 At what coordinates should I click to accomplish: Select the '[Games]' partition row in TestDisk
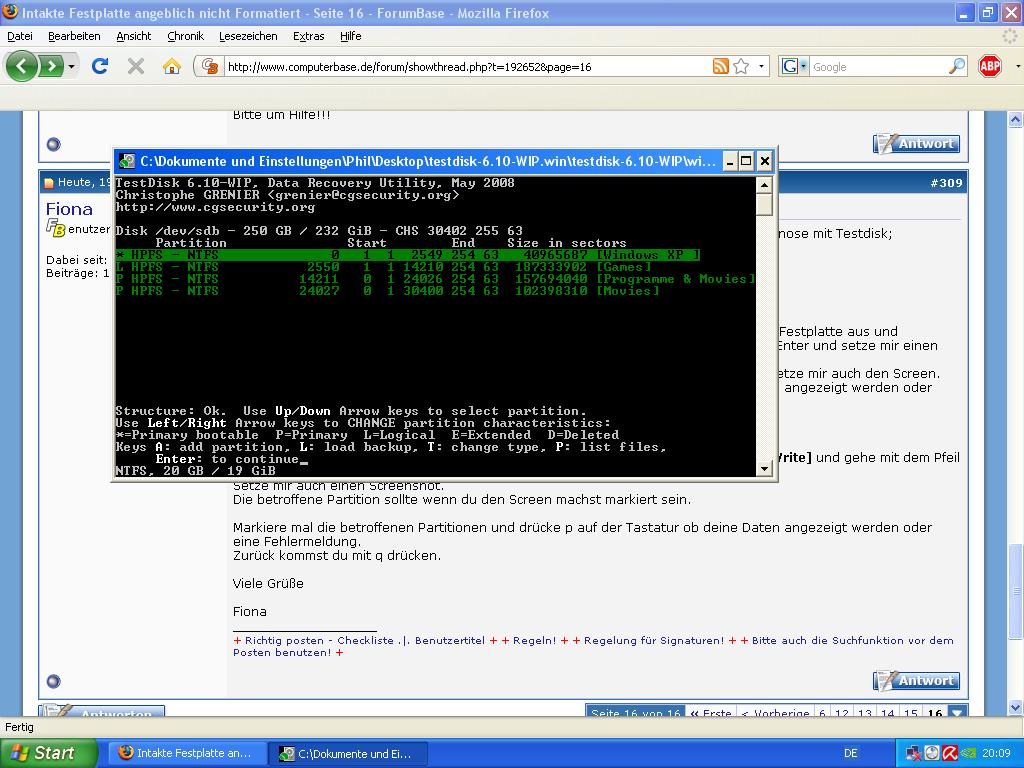[x=383, y=266]
